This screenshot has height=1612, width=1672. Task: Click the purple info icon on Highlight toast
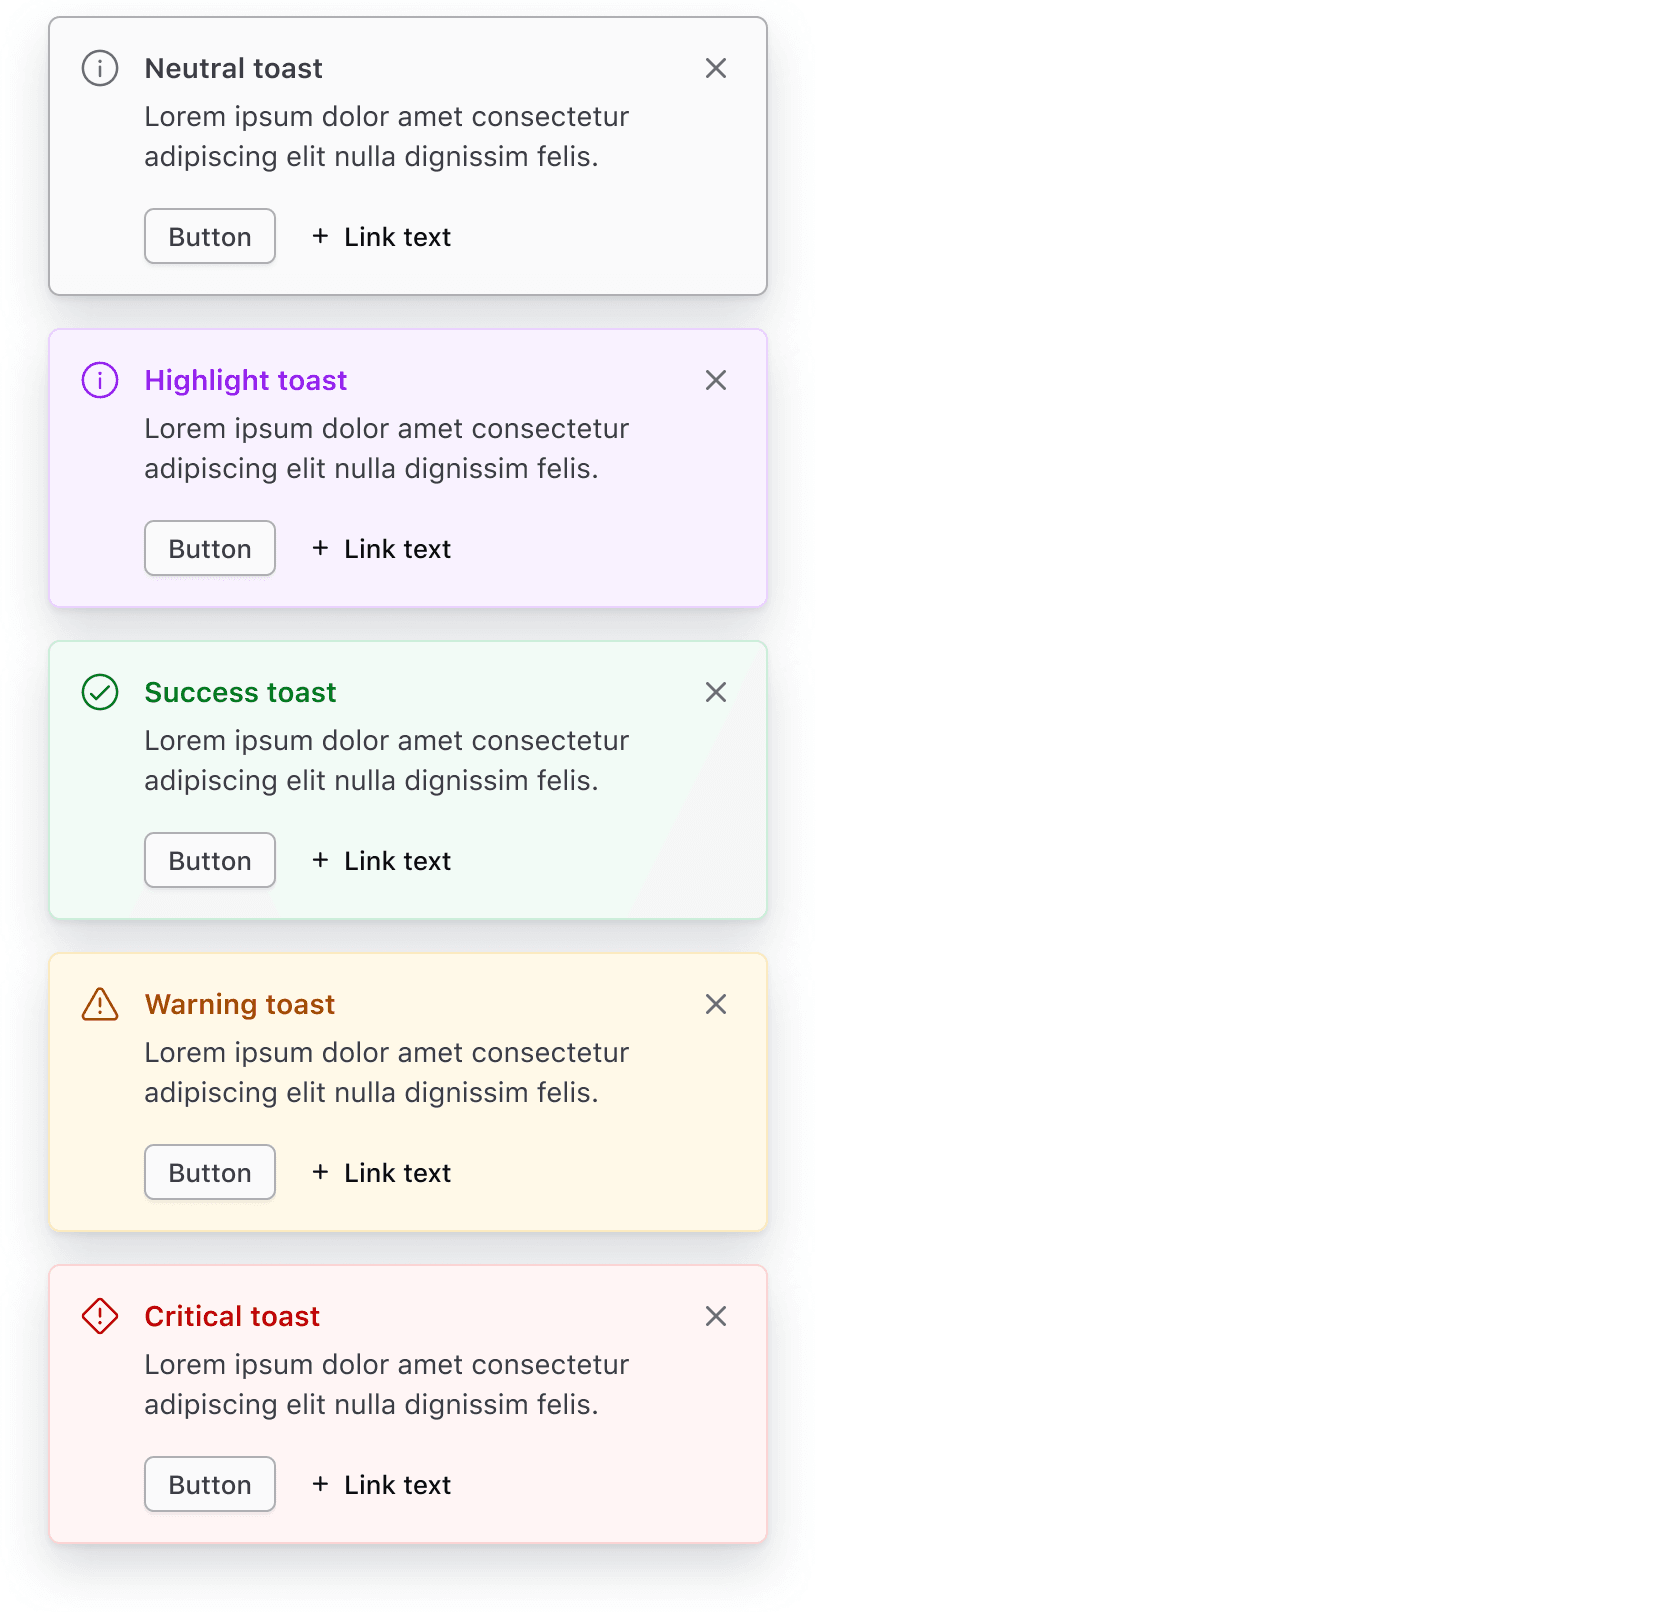click(x=99, y=380)
